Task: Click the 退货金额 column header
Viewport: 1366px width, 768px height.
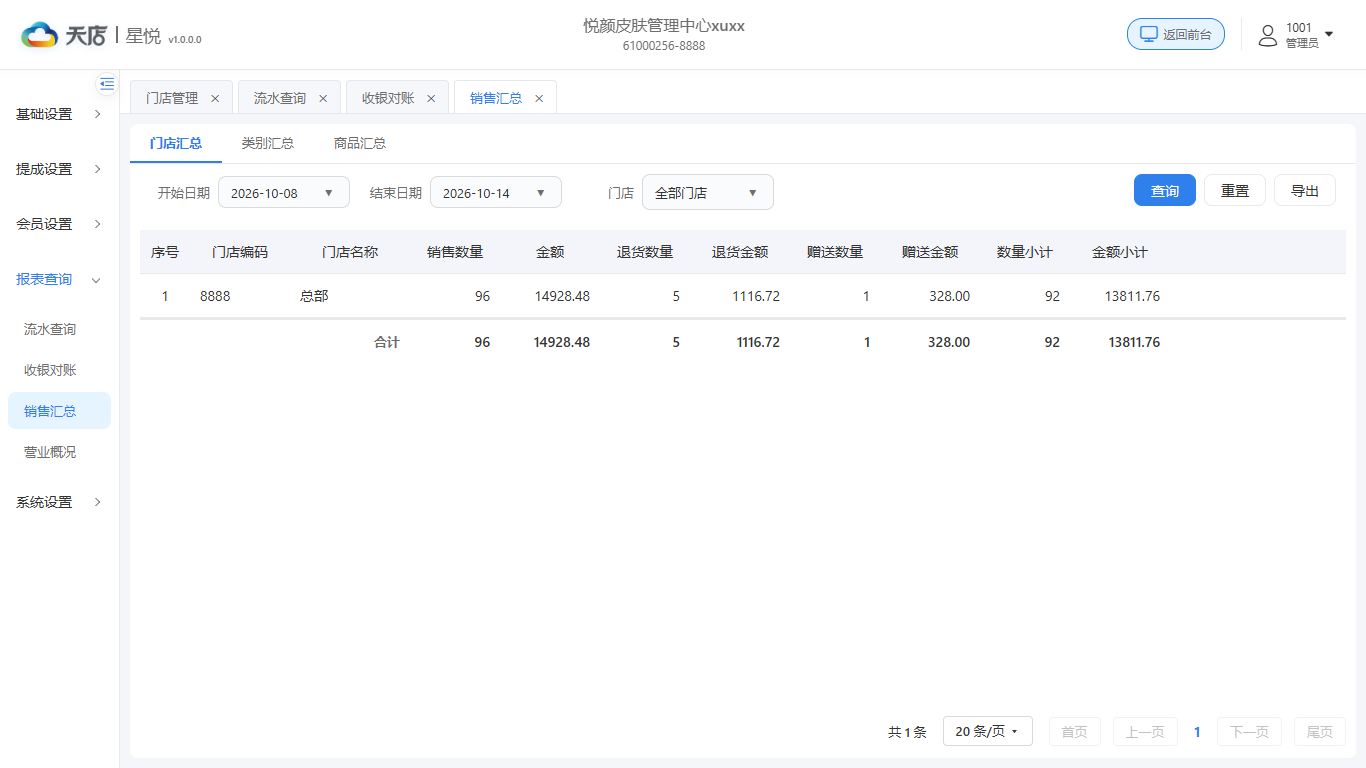Action: [x=740, y=252]
